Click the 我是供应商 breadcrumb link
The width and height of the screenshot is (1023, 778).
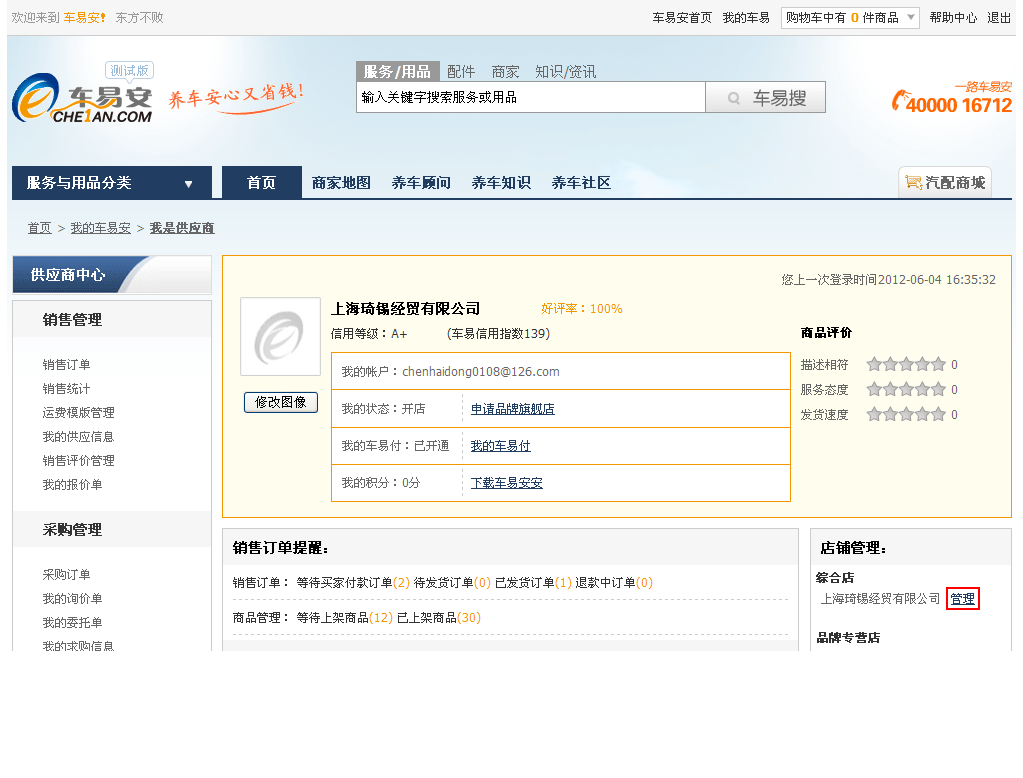(x=182, y=228)
